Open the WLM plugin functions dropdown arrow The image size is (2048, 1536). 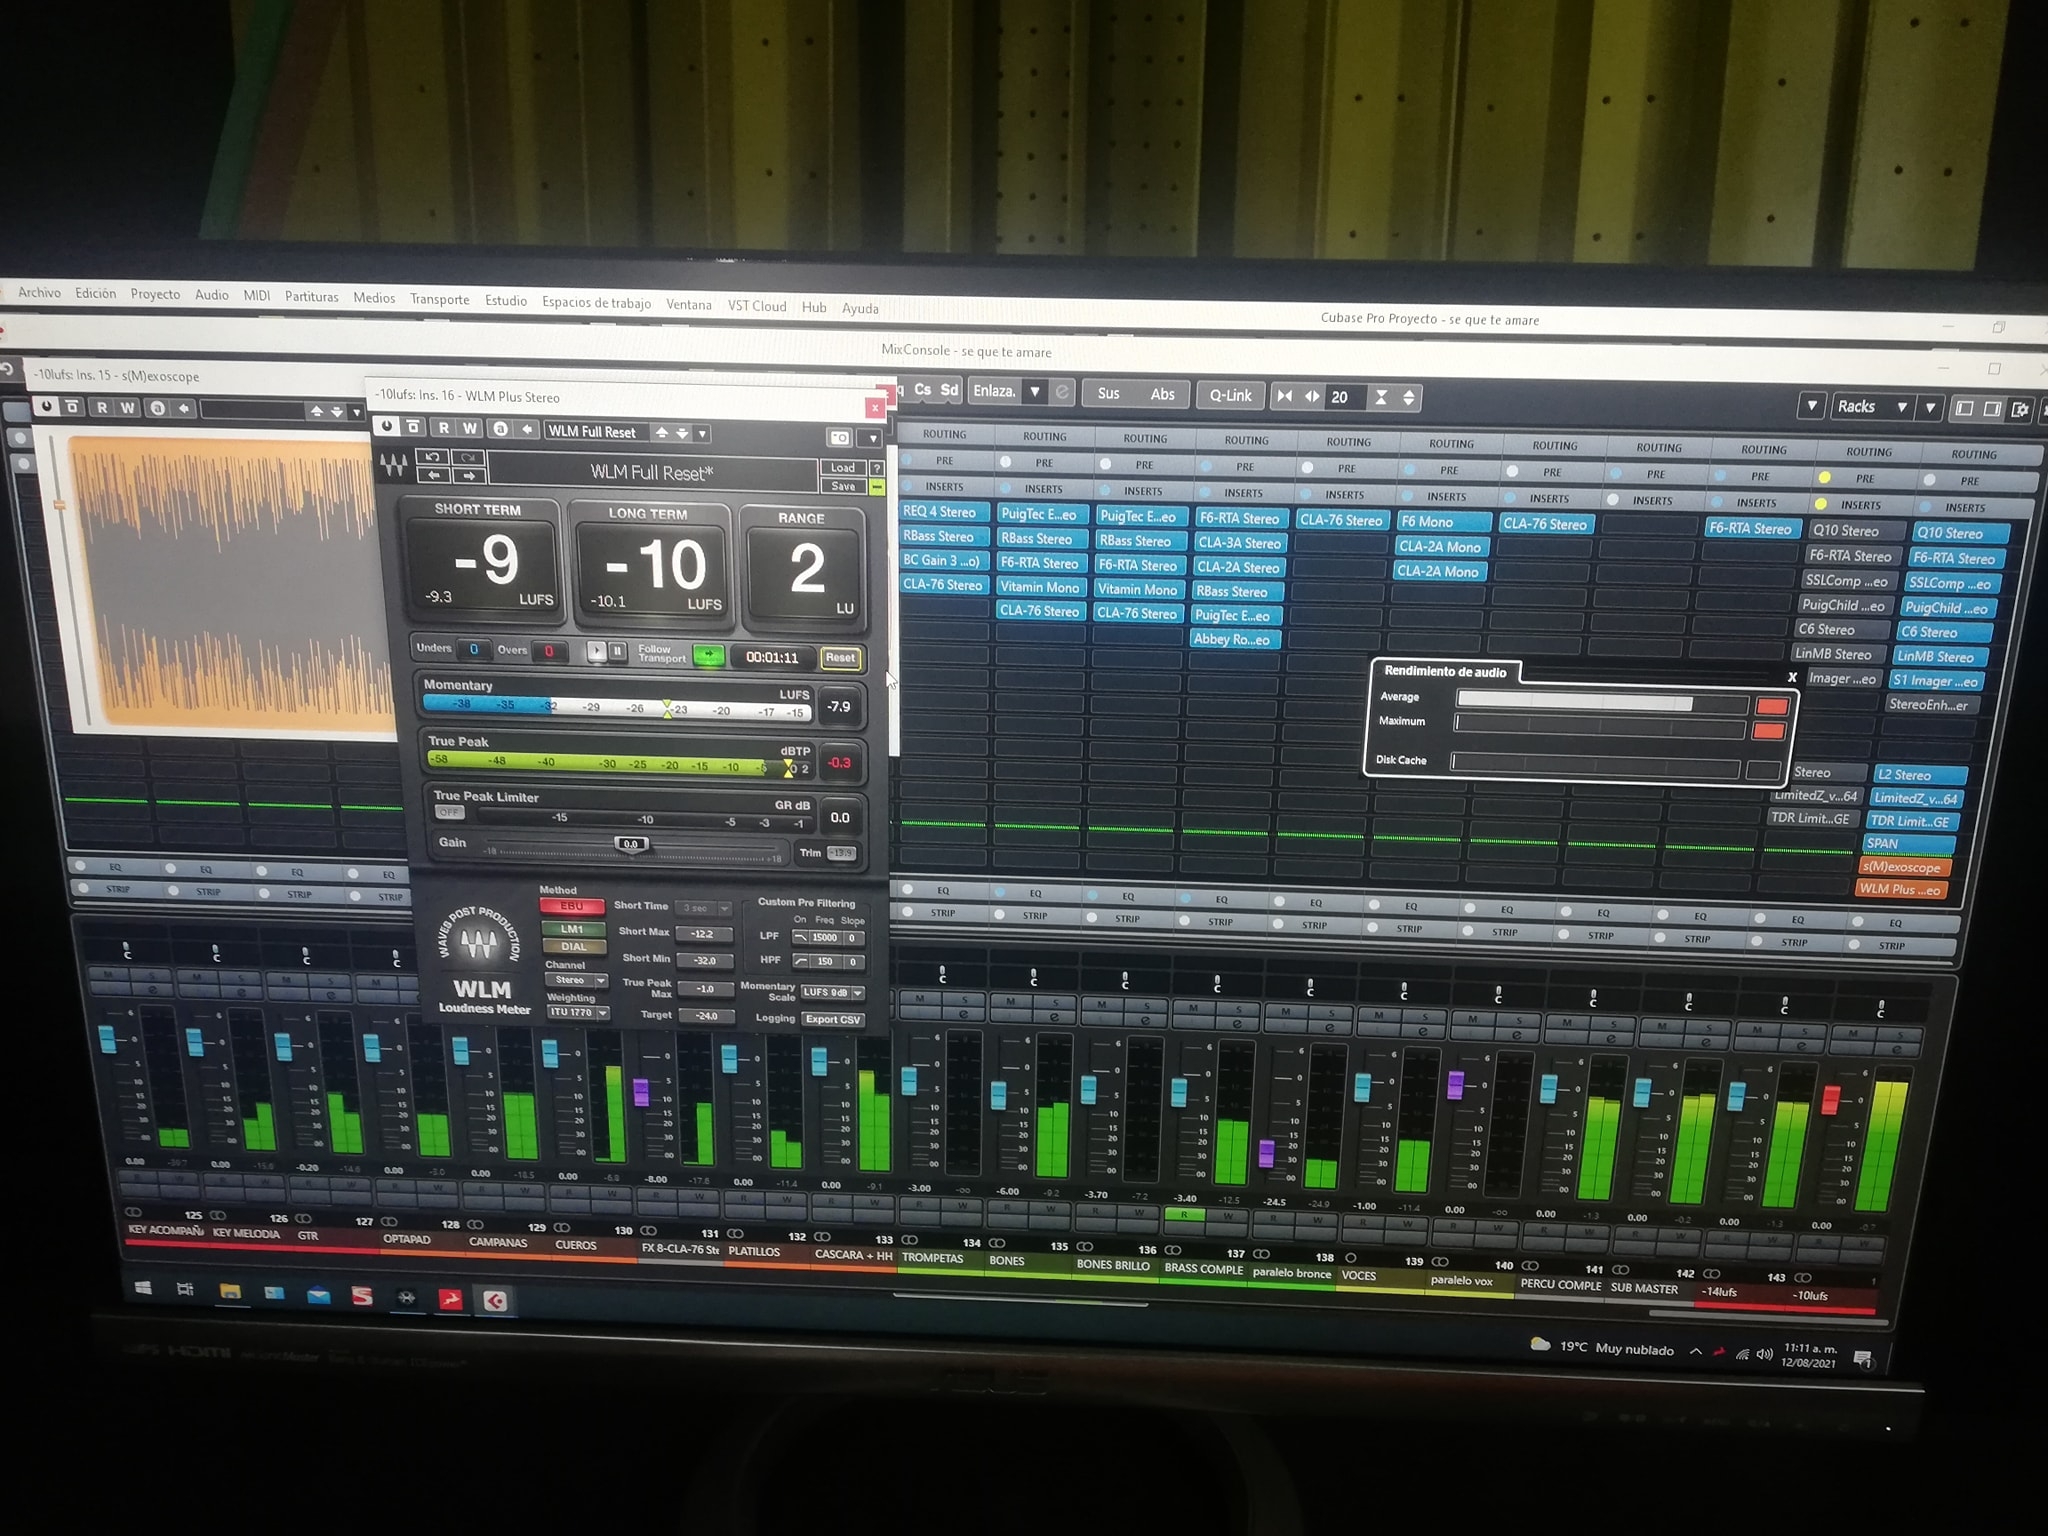[873, 439]
